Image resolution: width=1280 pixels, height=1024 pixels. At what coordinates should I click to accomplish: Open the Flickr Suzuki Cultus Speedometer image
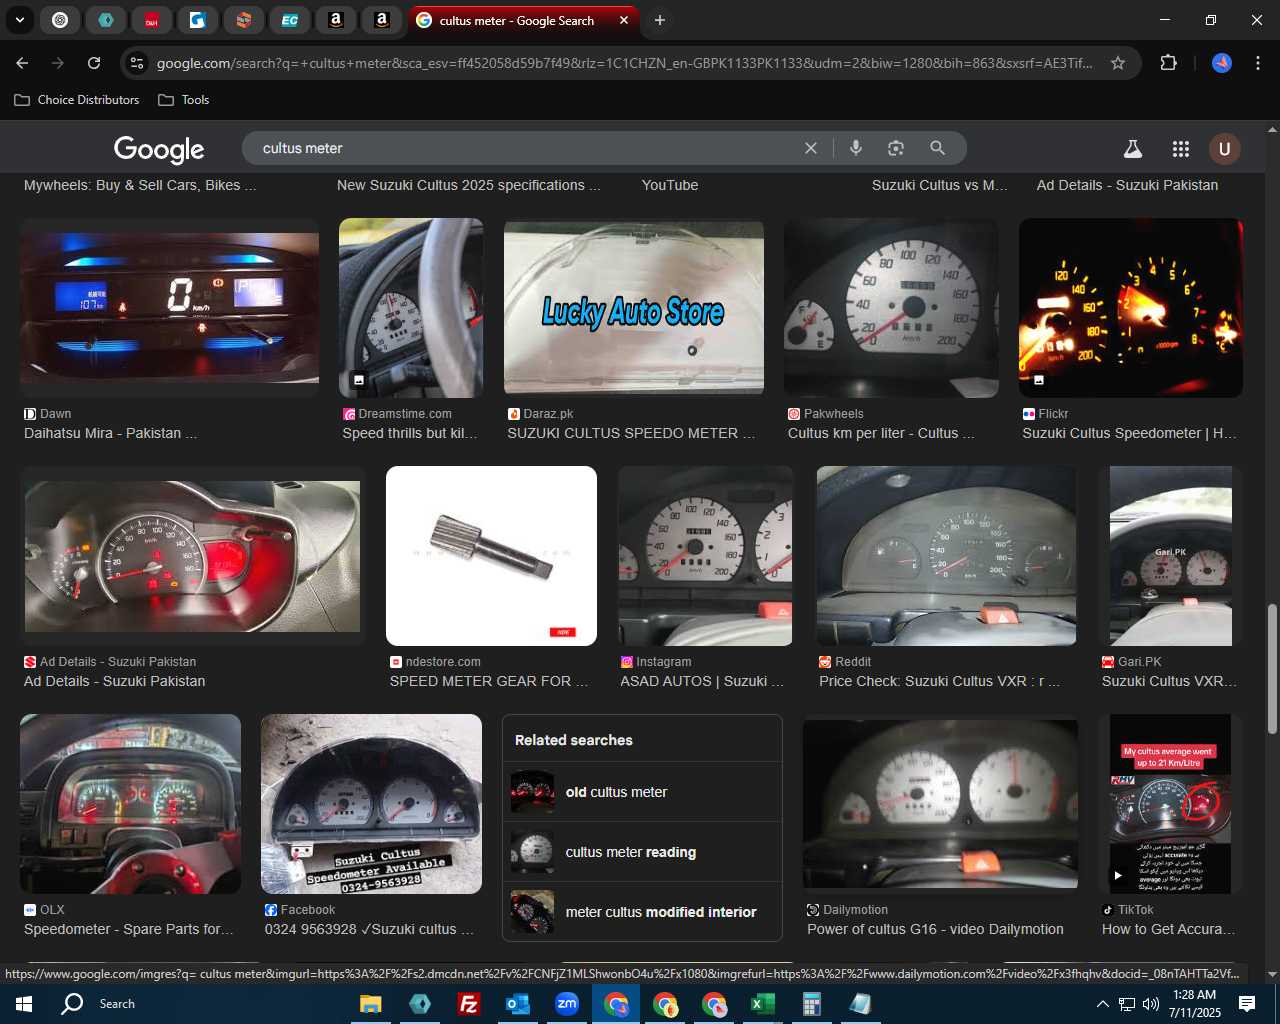point(1131,308)
